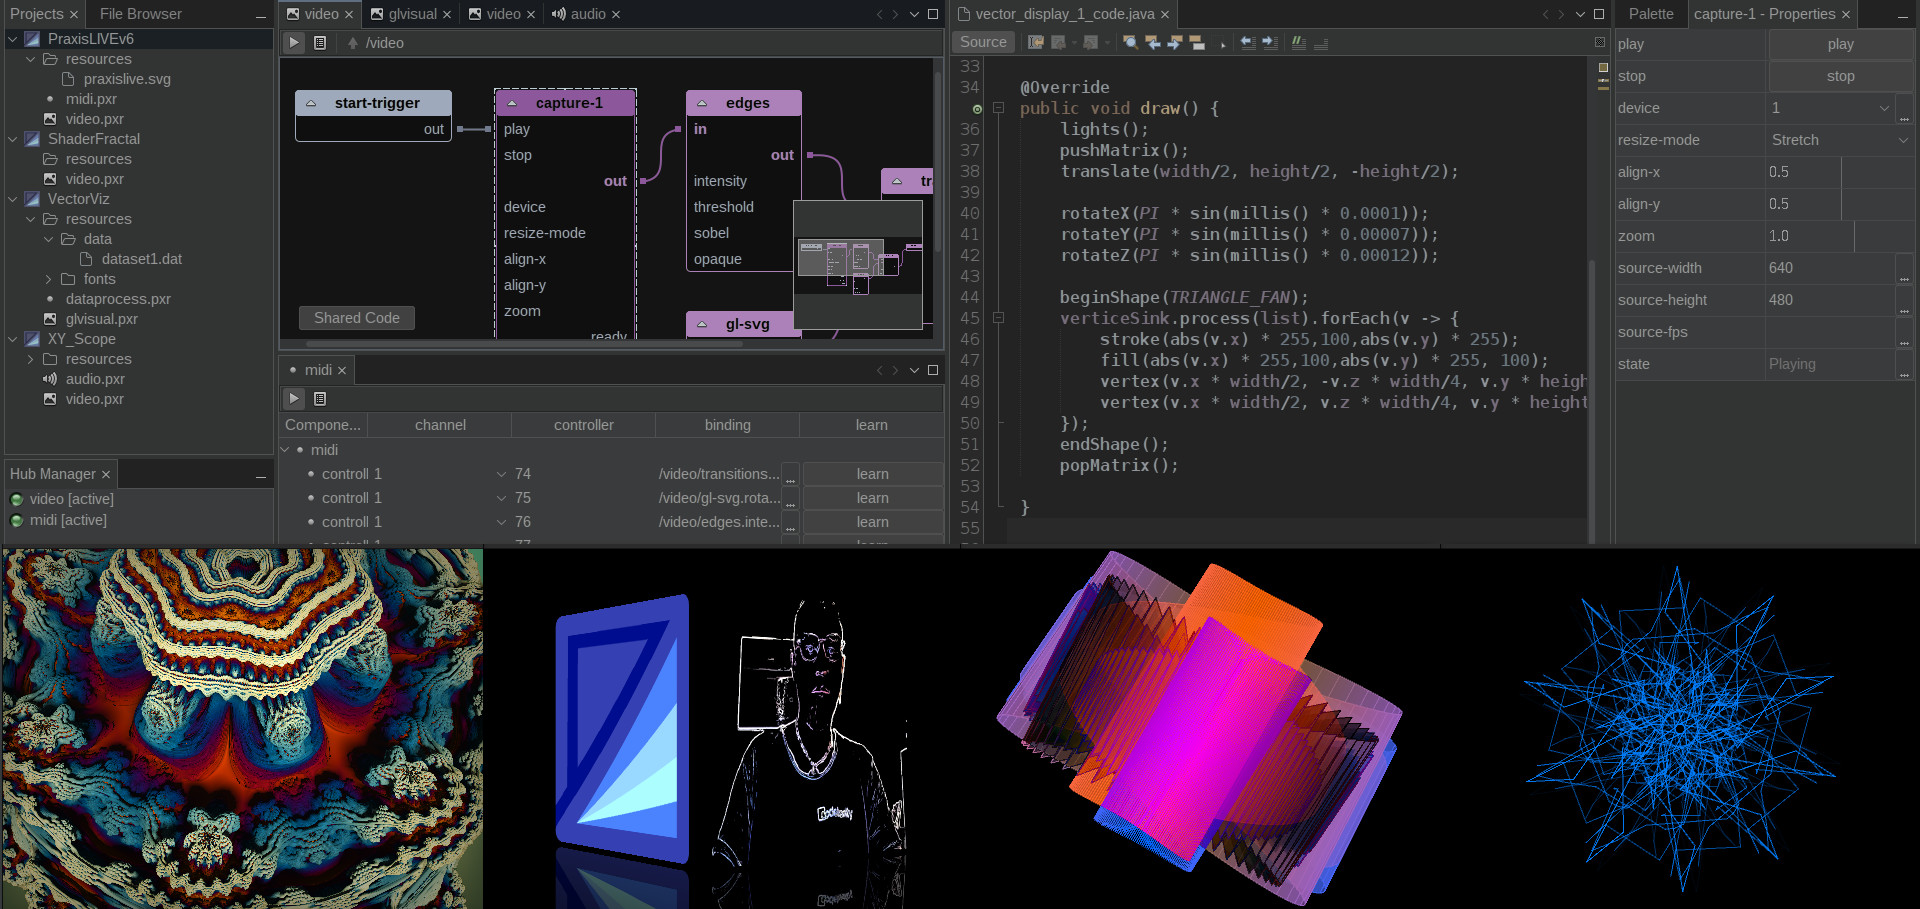Open the File Browser tab
The height and width of the screenshot is (909, 1920).
(141, 14)
